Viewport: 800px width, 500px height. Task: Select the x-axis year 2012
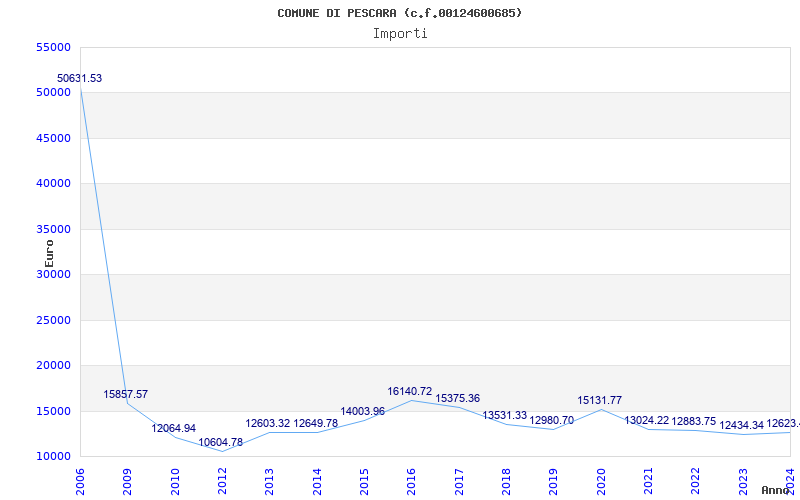[x=222, y=482]
